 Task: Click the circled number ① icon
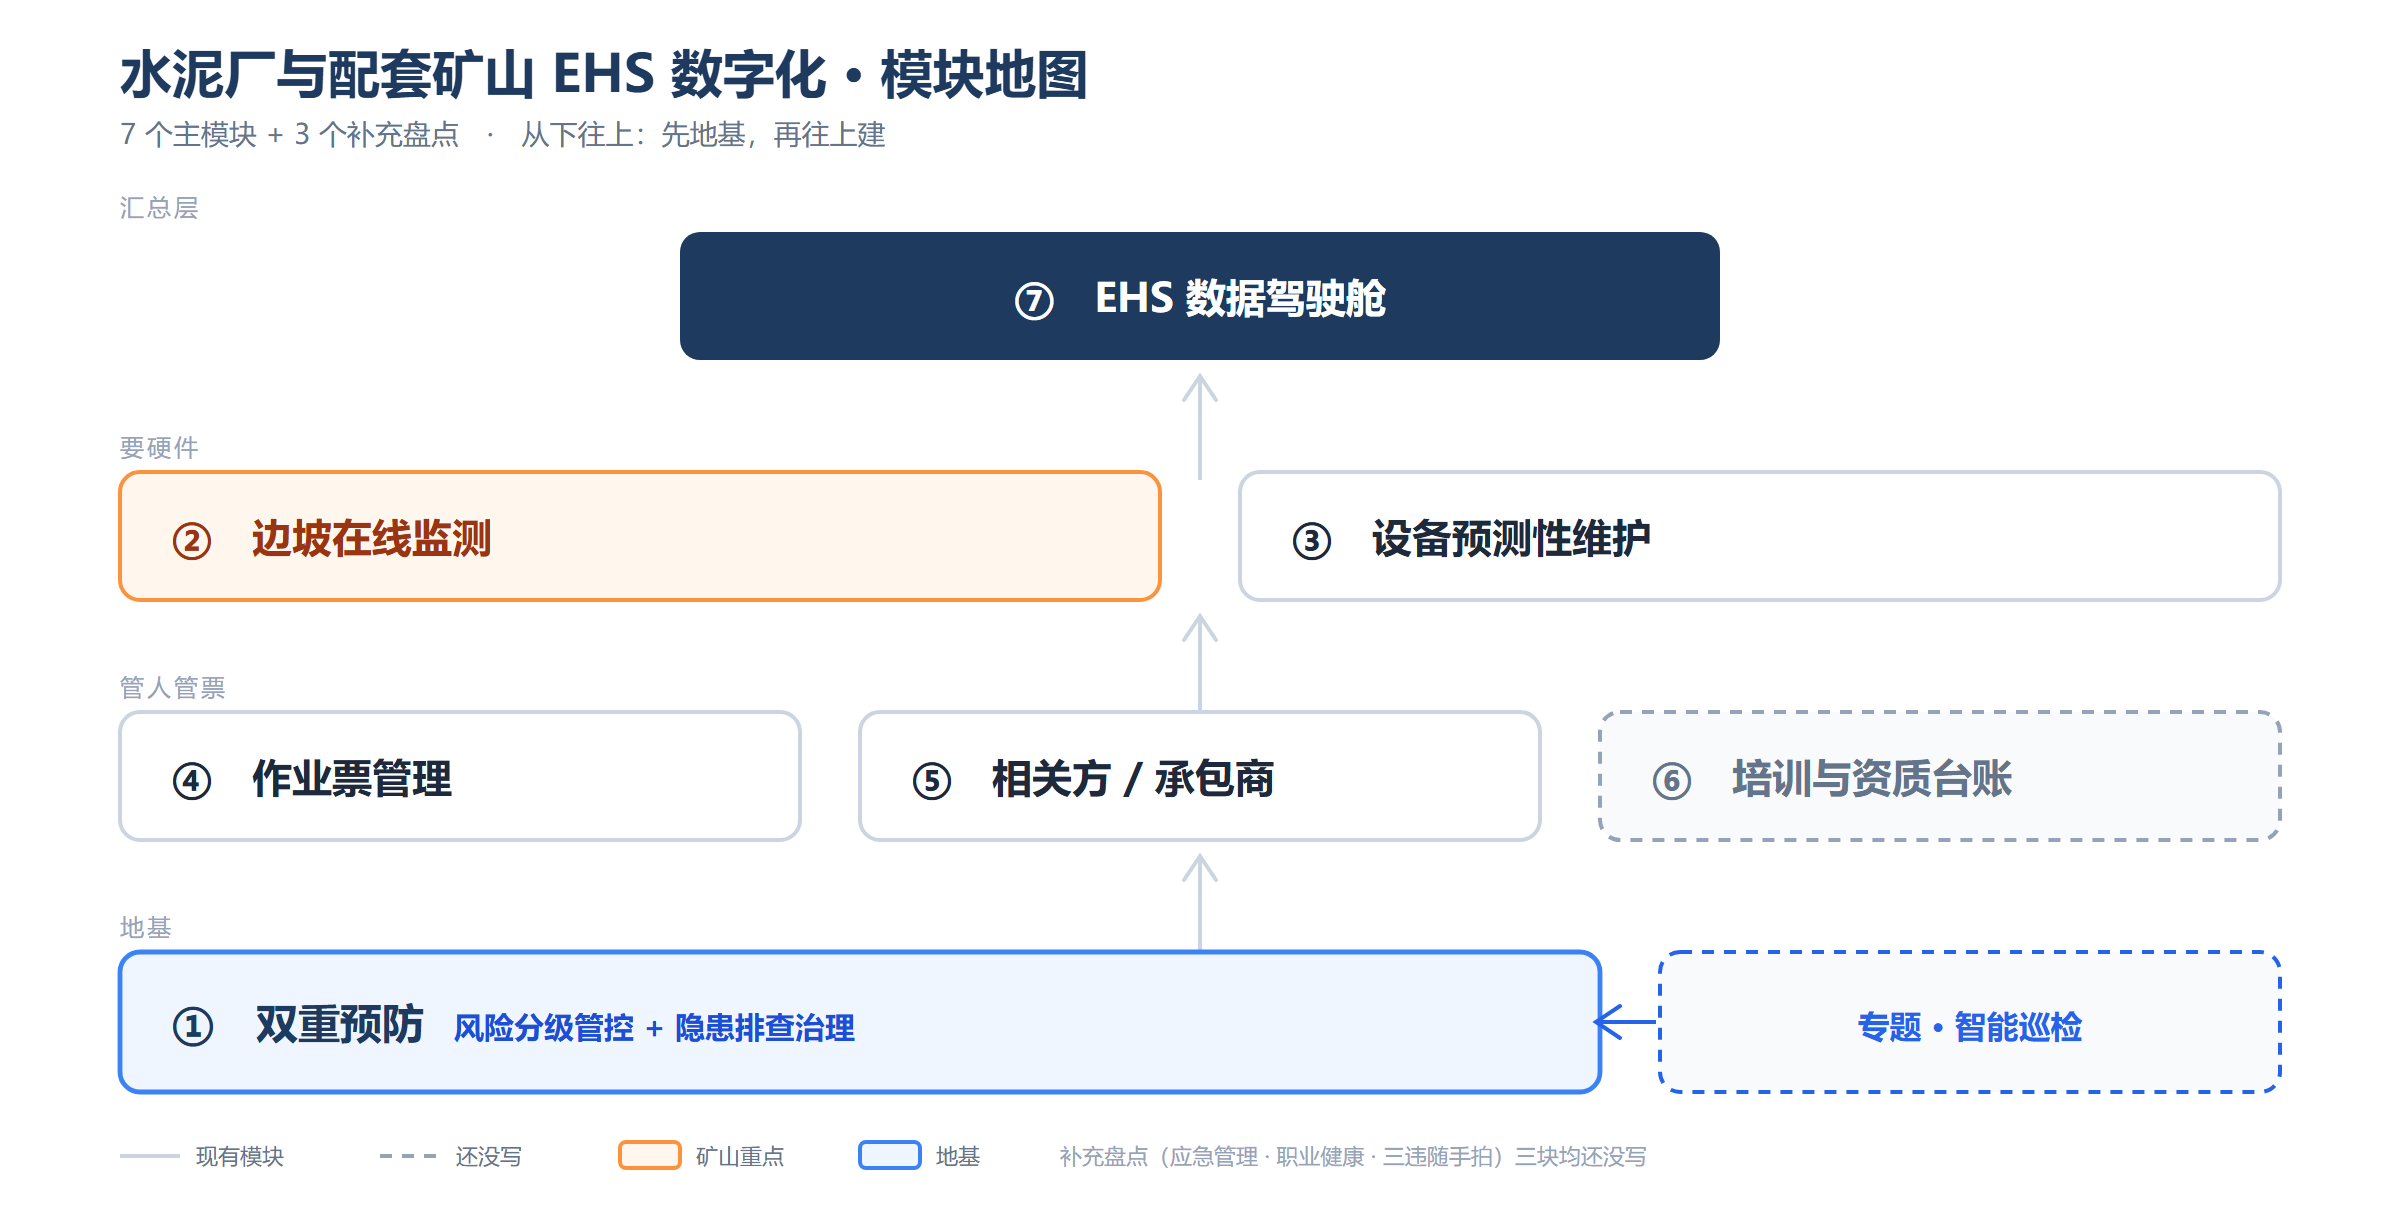coord(193,1027)
